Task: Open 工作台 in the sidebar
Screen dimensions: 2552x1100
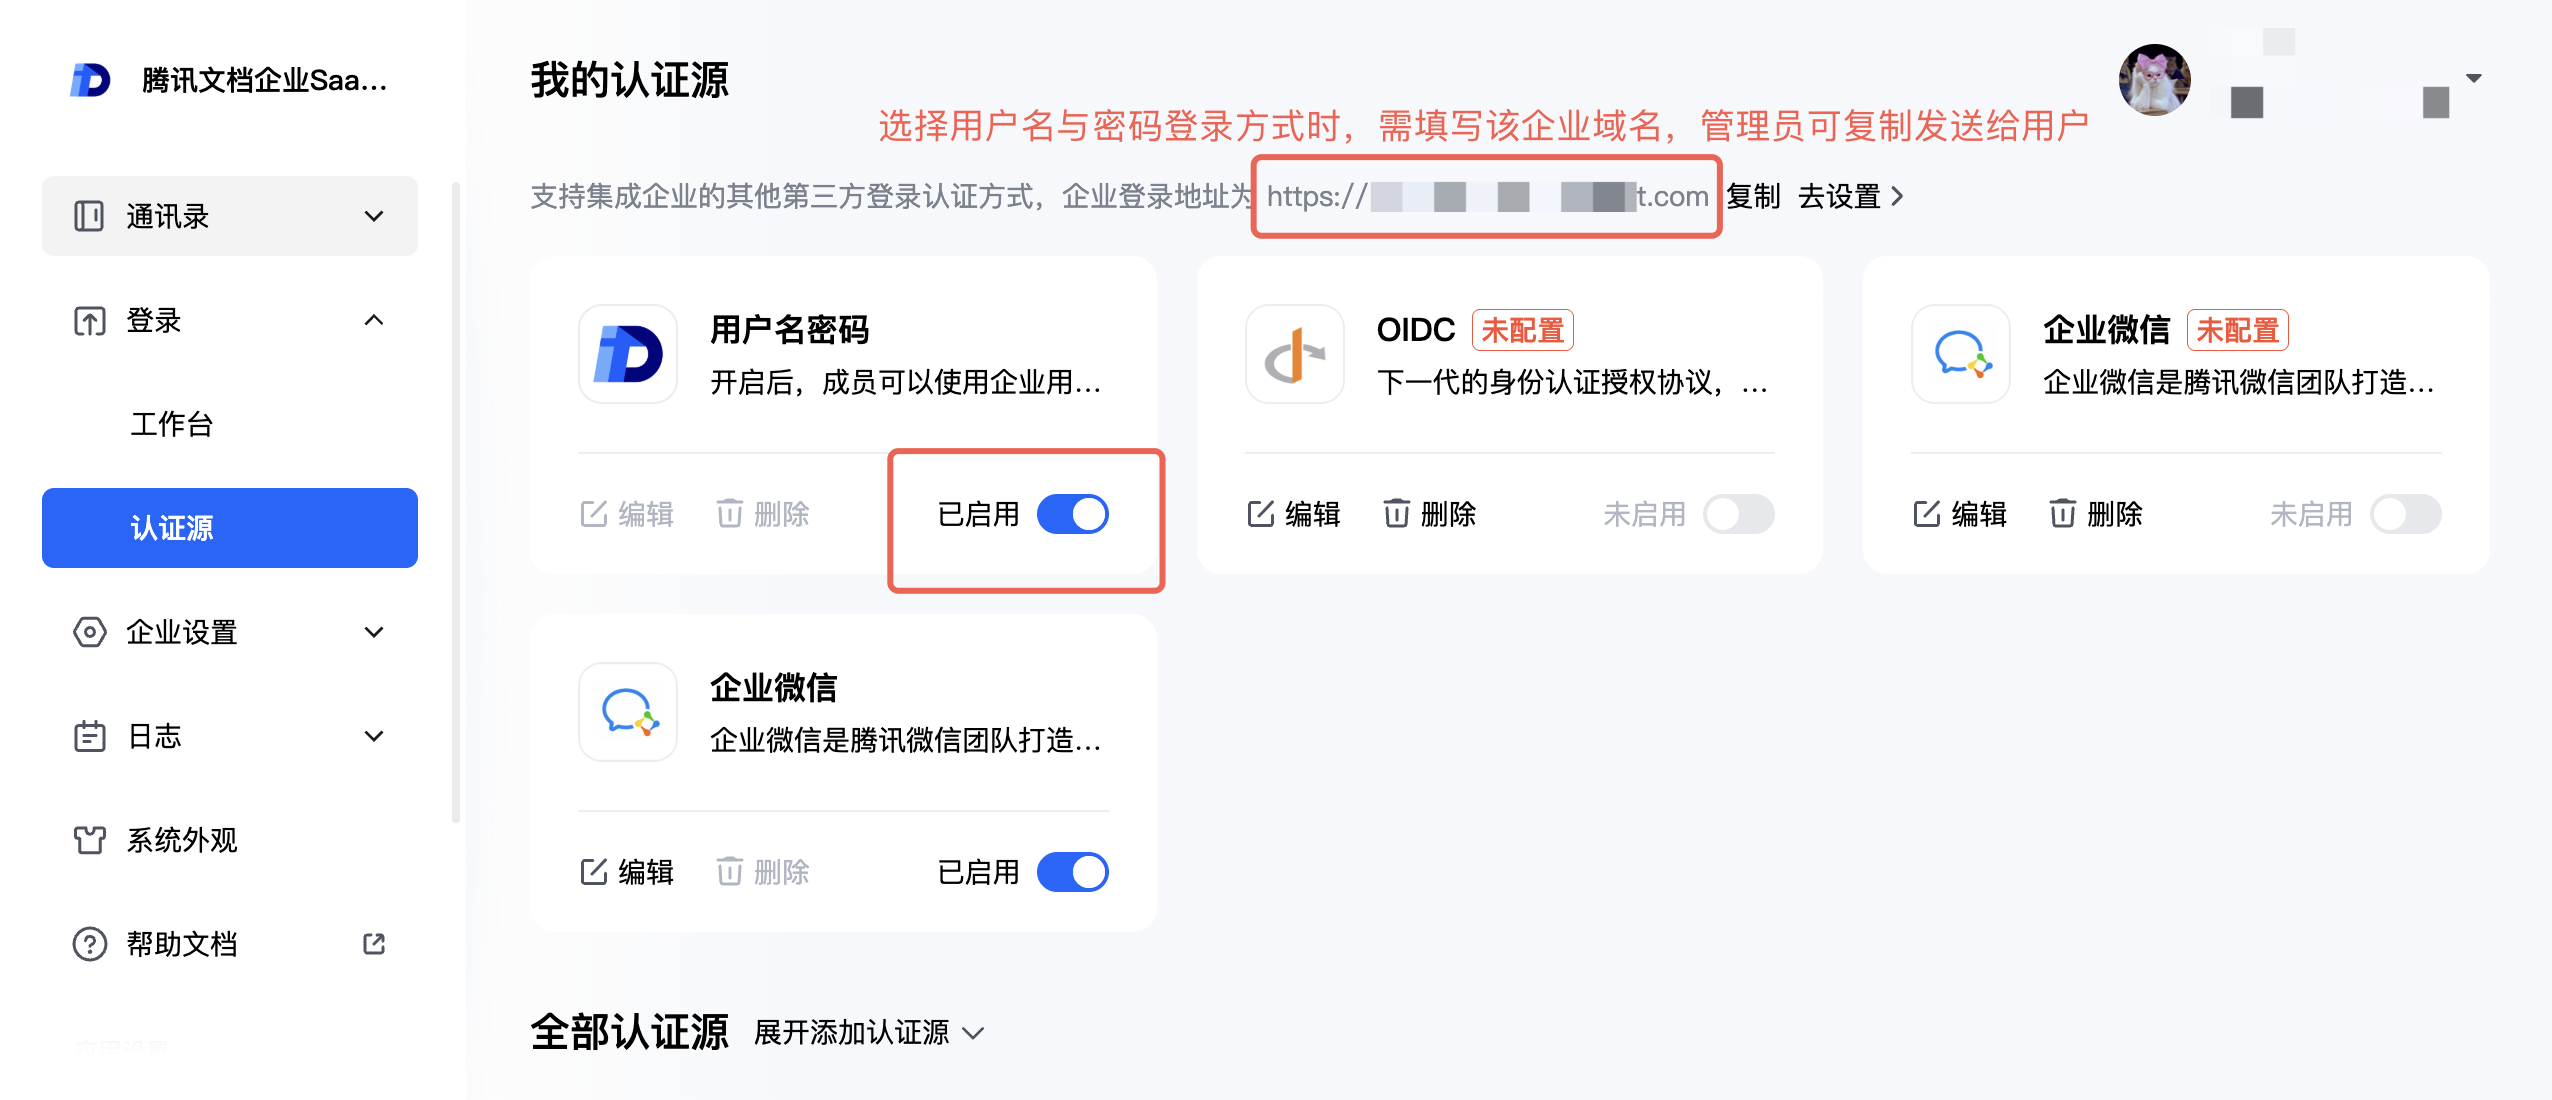Action: click(x=172, y=424)
